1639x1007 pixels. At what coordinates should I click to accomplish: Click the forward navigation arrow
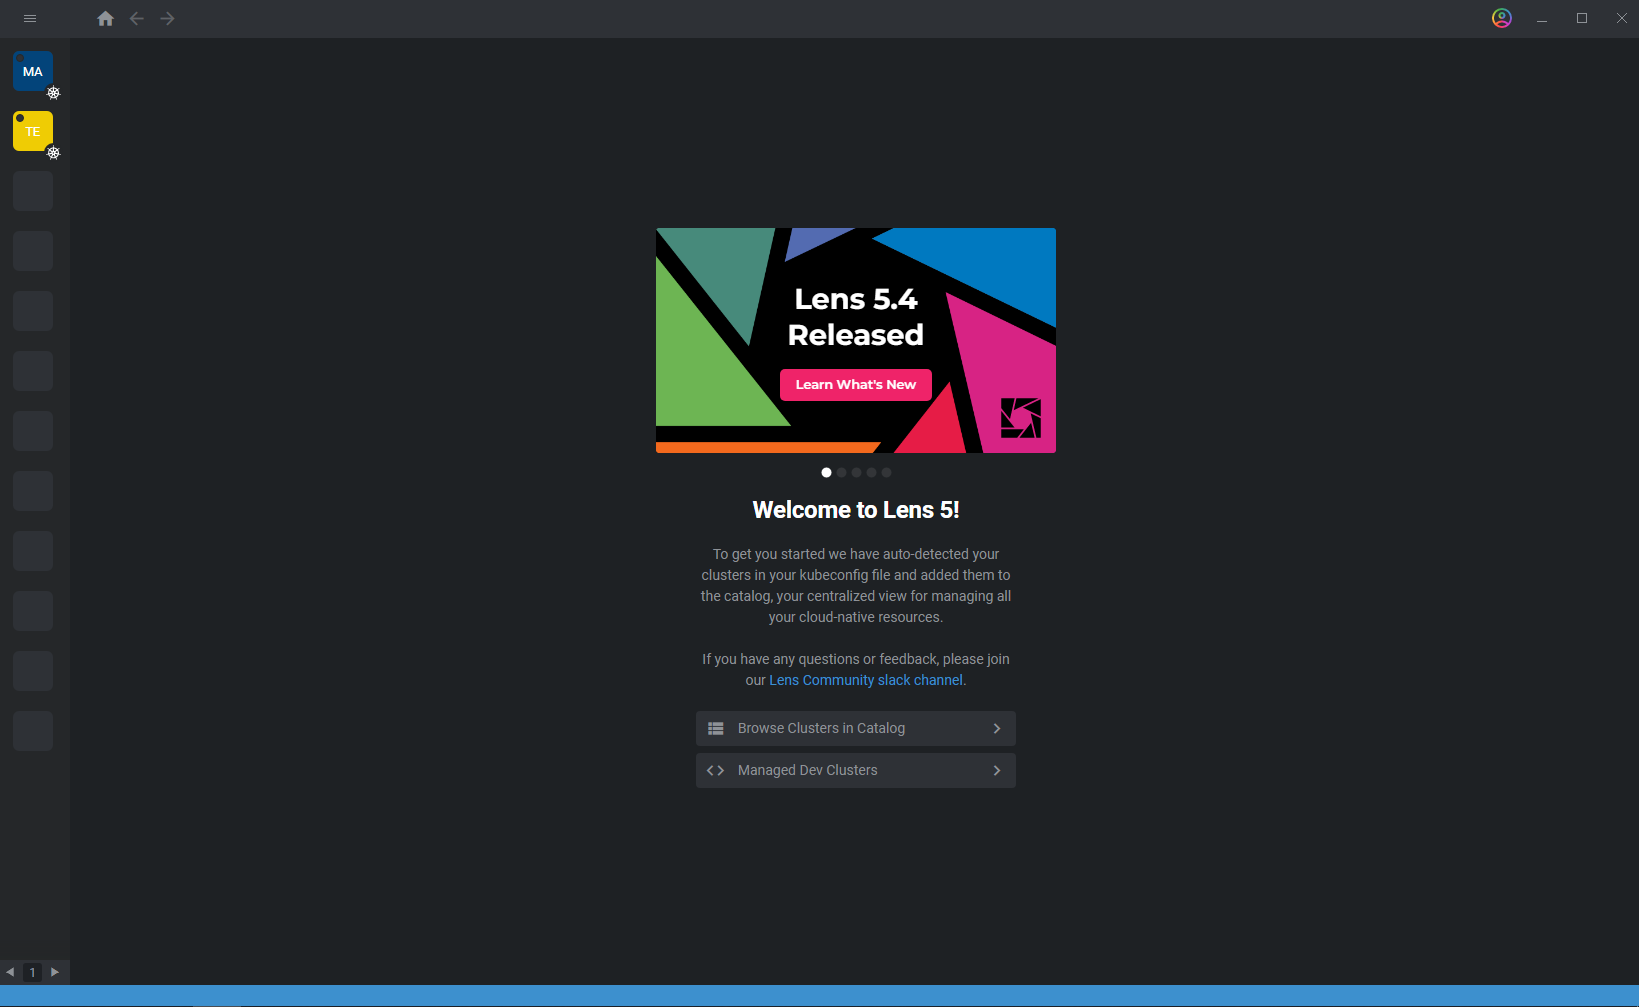167,18
